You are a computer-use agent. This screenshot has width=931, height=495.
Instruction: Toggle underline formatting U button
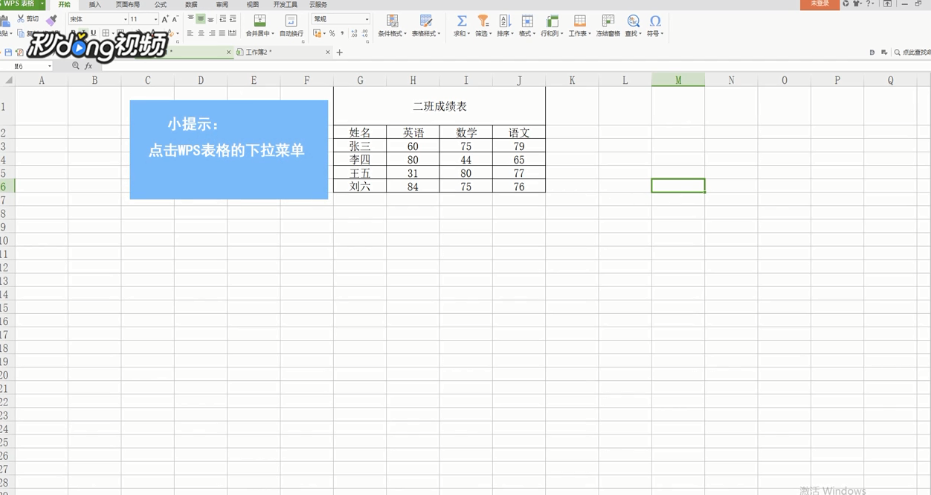click(x=93, y=33)
